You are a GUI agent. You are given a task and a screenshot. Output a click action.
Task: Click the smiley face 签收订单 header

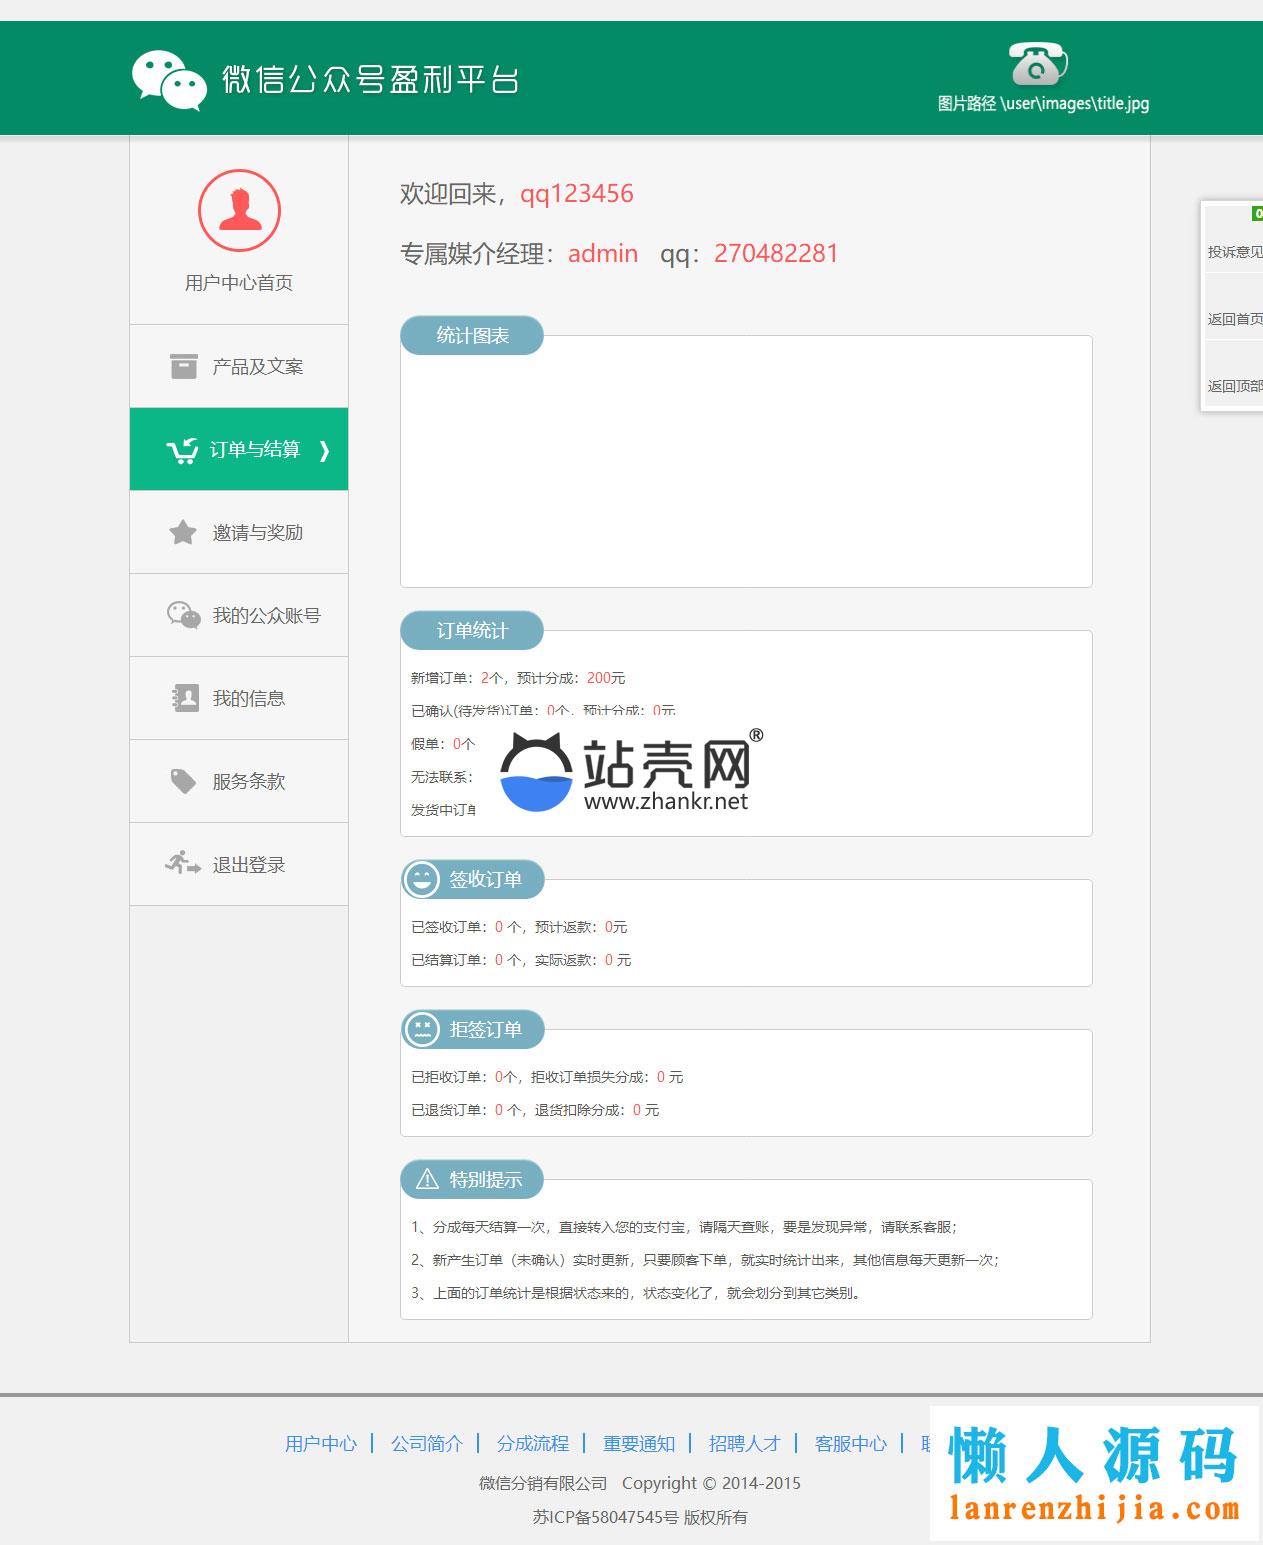[472, 880]
